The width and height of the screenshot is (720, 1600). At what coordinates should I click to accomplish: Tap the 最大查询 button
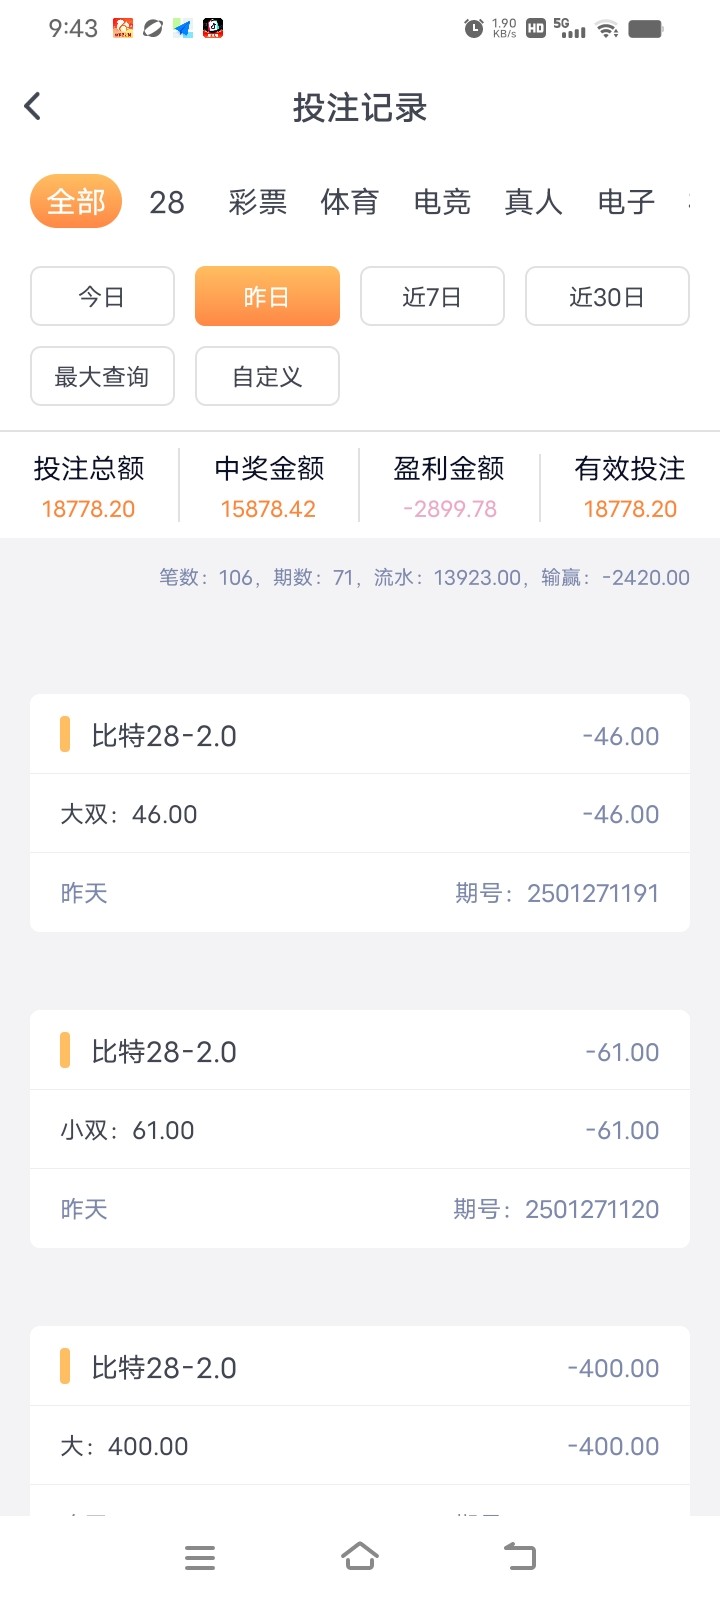click(x=102, y=376)
